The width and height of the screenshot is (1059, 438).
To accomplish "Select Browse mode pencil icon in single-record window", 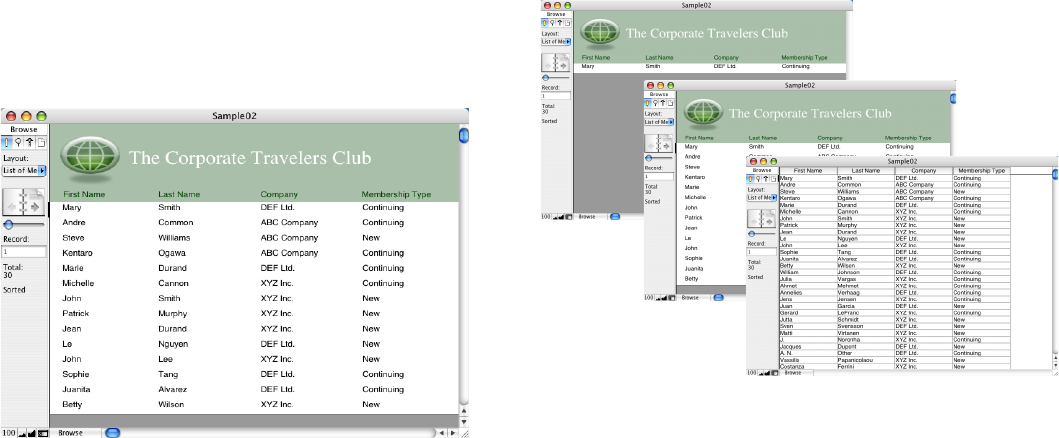I will point(545,23).
